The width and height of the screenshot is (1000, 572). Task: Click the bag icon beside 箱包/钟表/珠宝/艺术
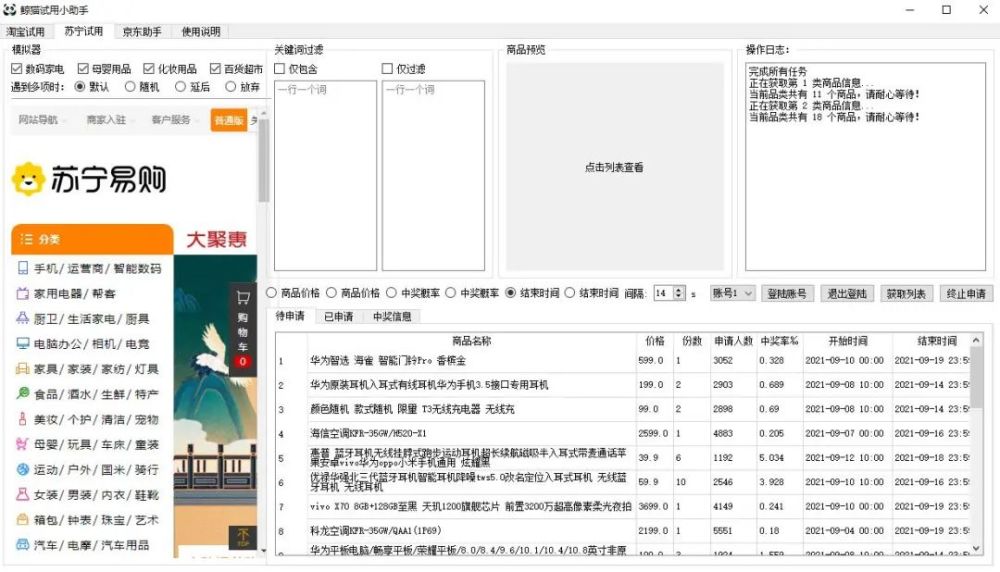click(x=23, y=520)
